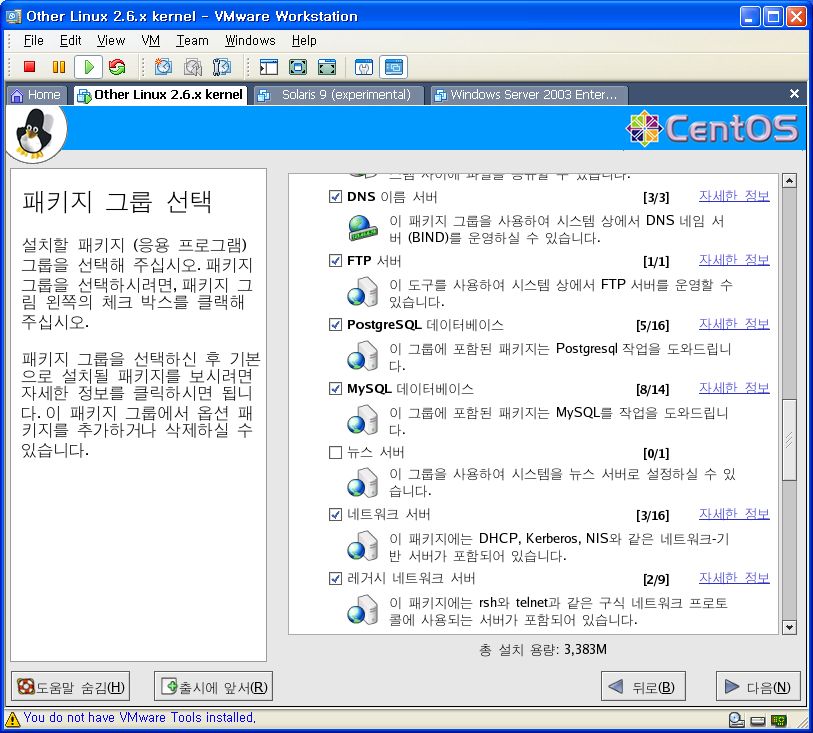Open the snapshot manager toolbar icon
Viewport: 813px width, 733px height.
coord(222,67)
